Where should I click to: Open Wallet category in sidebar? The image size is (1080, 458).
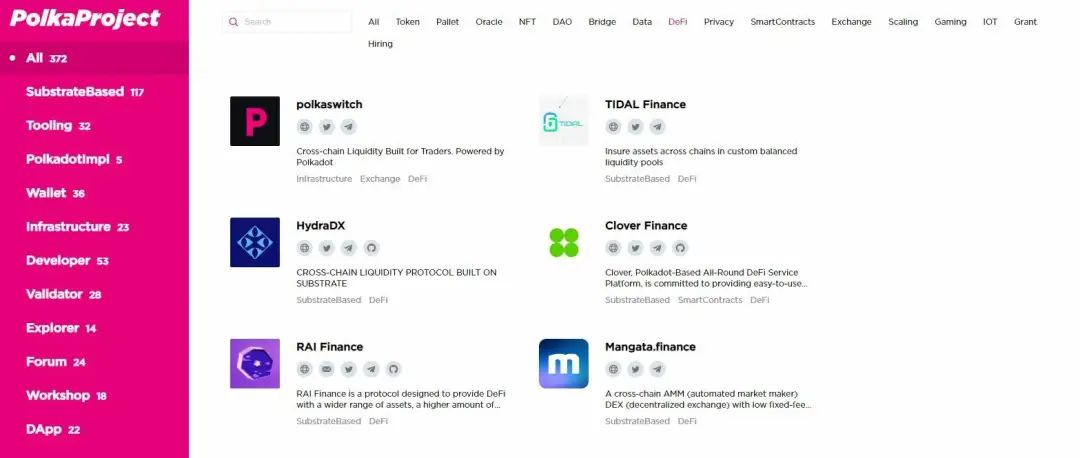[55, 193]
